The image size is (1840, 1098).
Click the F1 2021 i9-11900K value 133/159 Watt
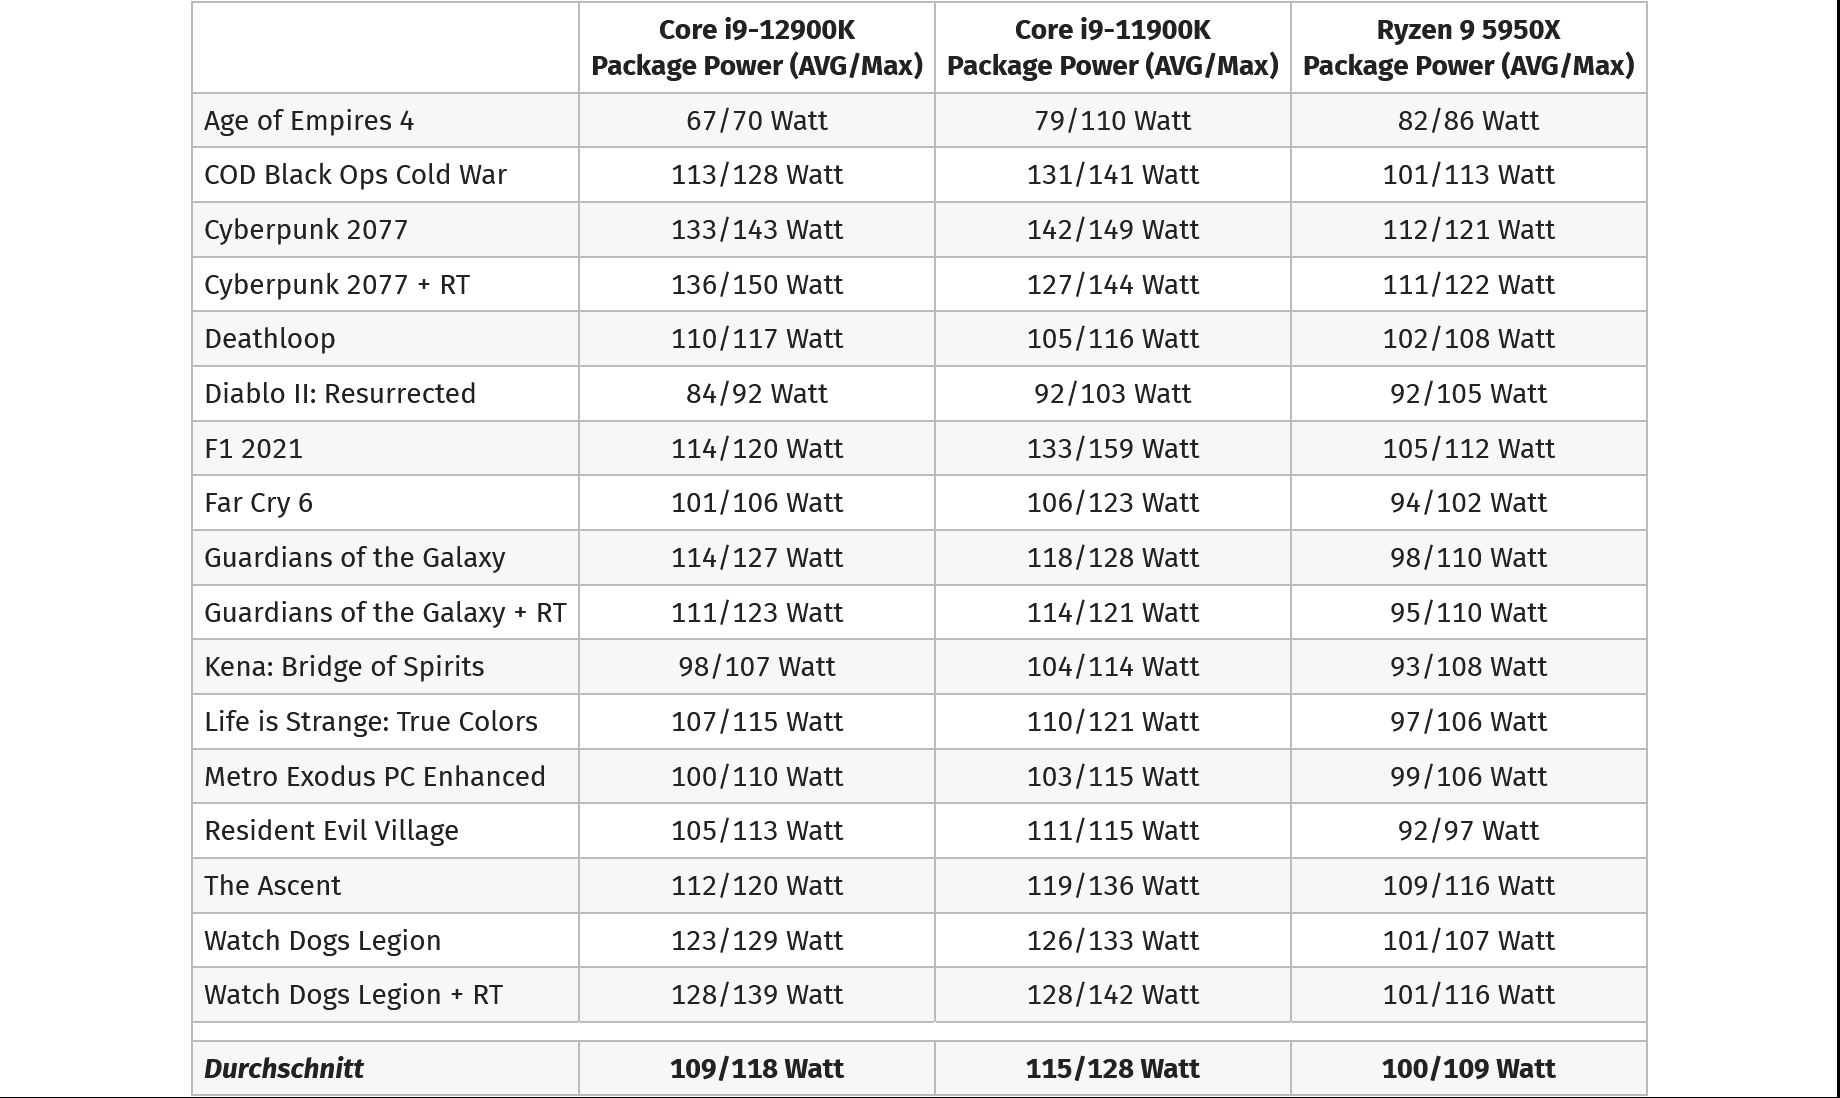coord(1113,449)
